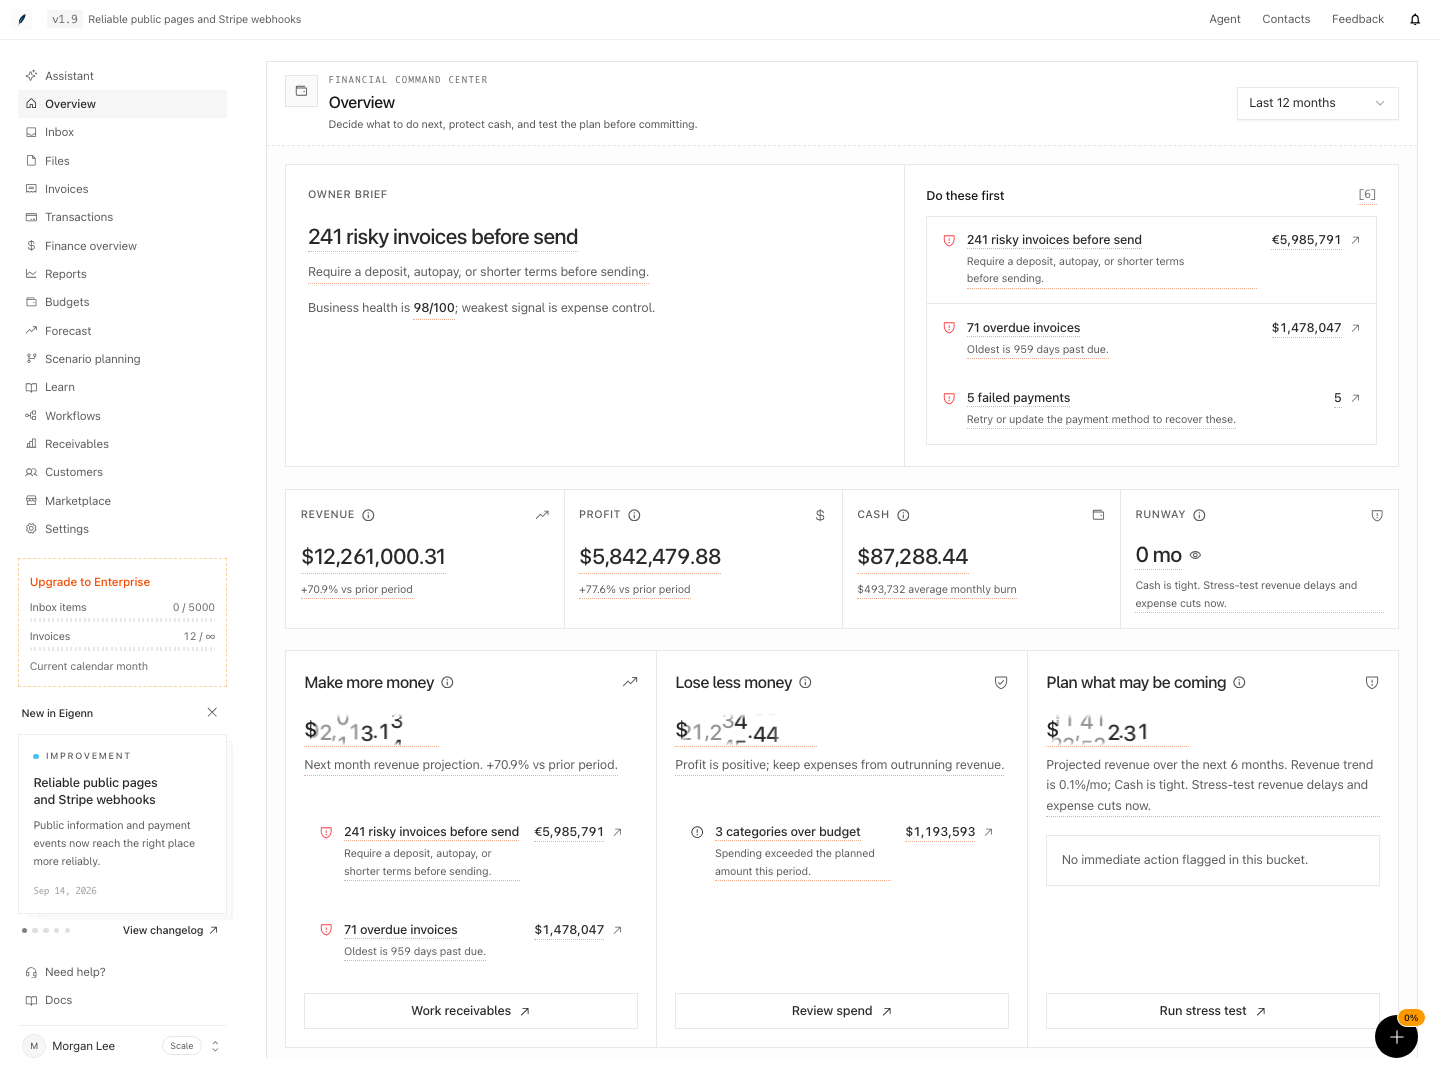Go to Budgets in the sidebar
Viewport: 1440px width, 1080px height.
(122, 302)
